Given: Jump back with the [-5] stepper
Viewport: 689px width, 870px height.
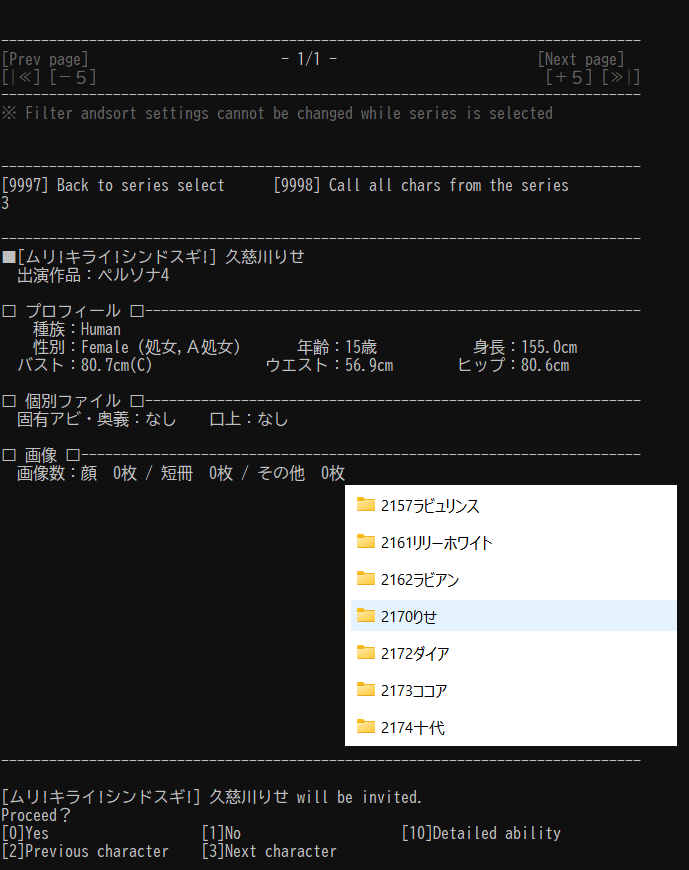Looking at the screenshot, I should click(73, 77).
